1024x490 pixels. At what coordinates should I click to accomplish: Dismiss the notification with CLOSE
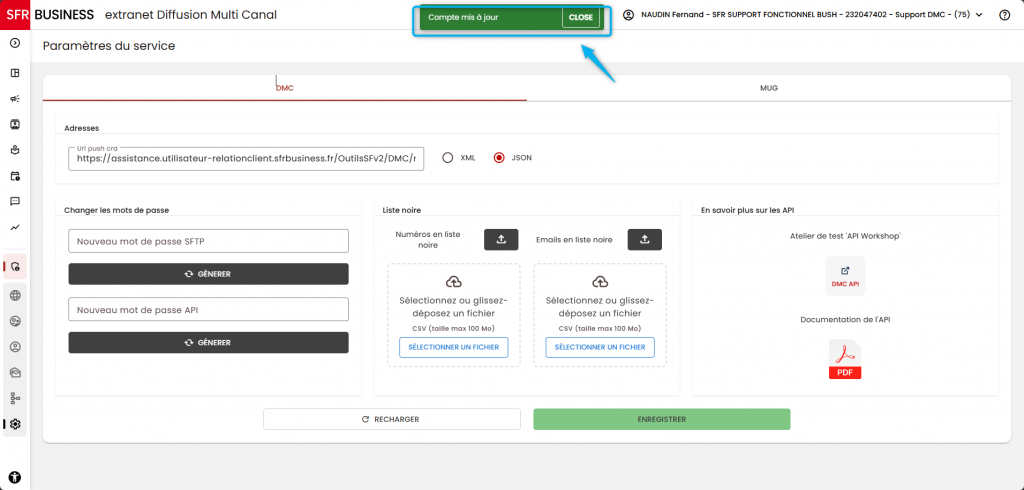[x=581, y=18]
